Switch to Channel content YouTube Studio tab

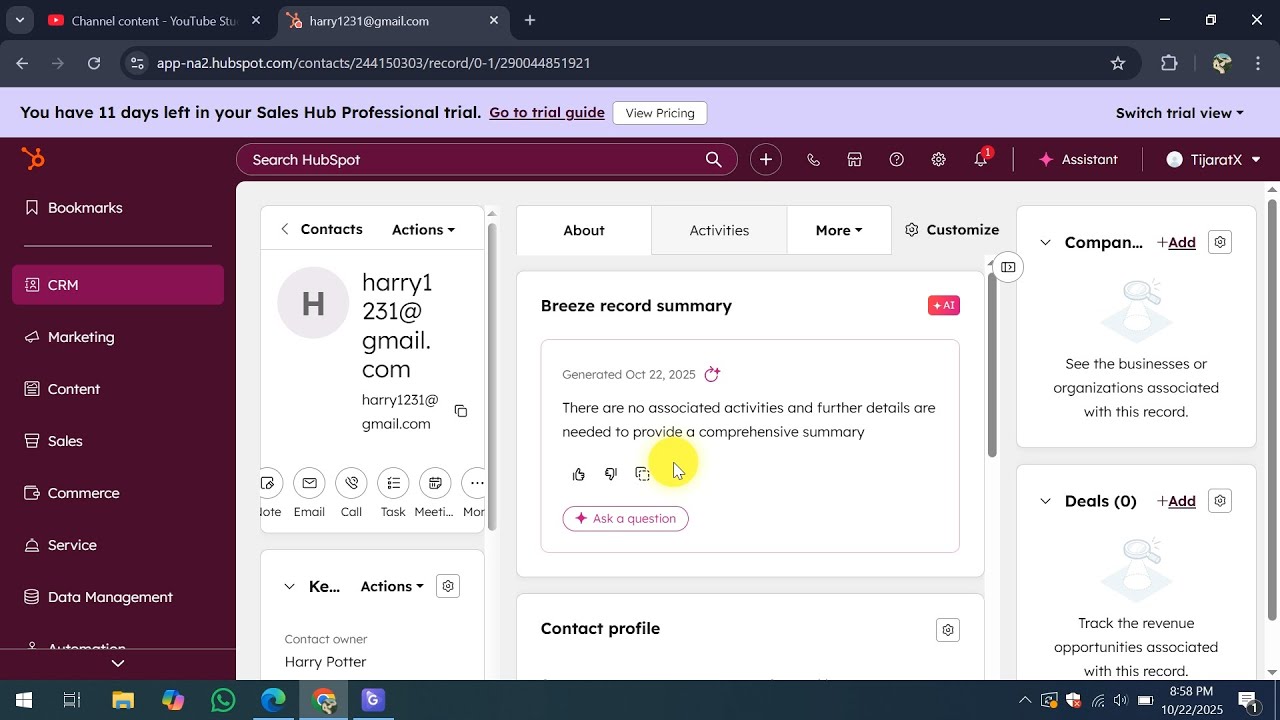pyautogui.click(x=154, y=20)
